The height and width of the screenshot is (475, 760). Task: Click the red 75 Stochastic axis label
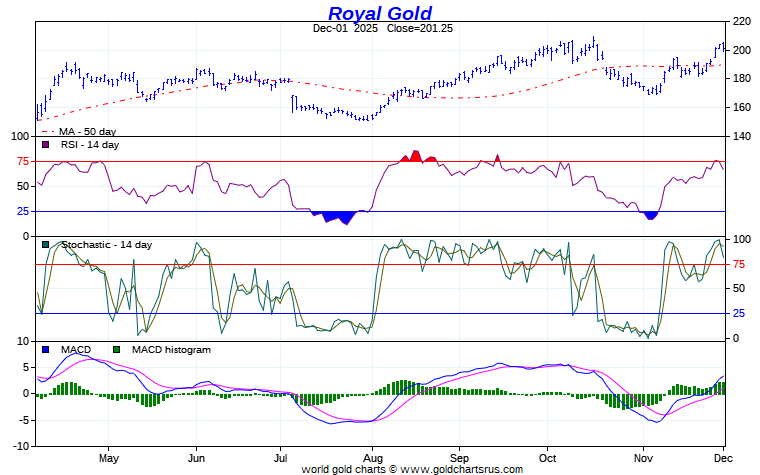click(x=739, y=264)
